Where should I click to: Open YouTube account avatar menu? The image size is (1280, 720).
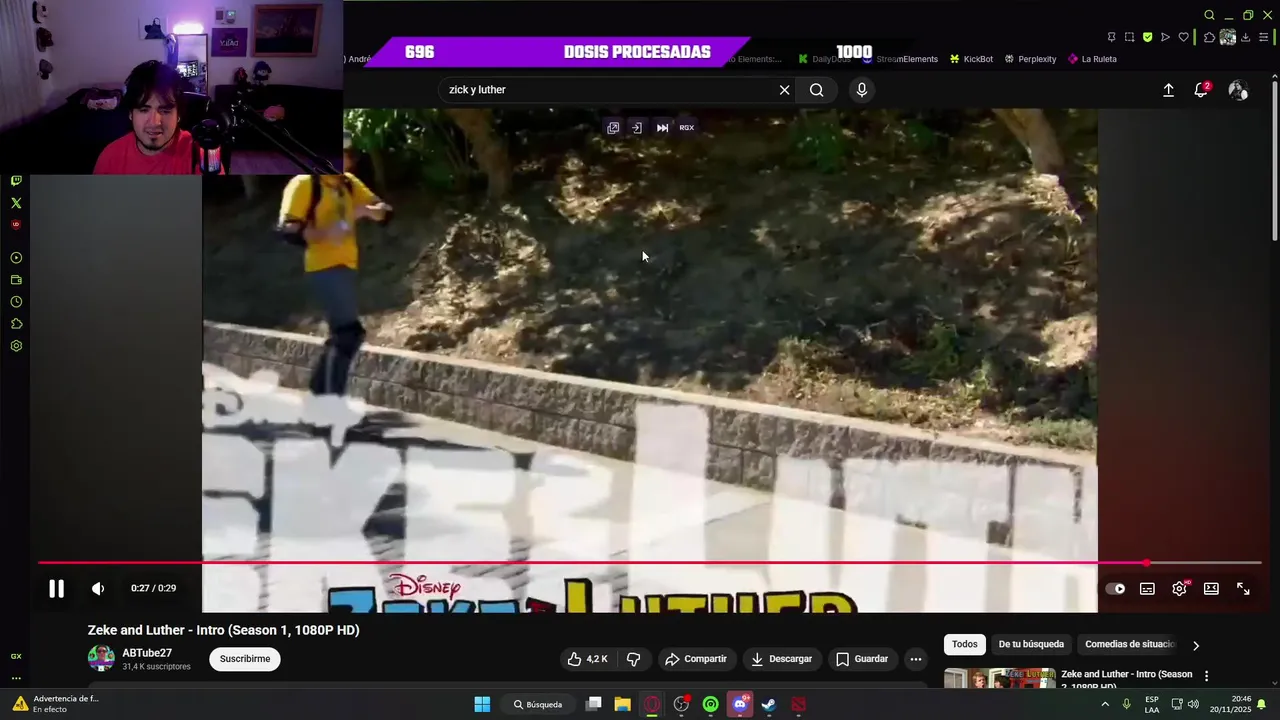click(1238, 90)
